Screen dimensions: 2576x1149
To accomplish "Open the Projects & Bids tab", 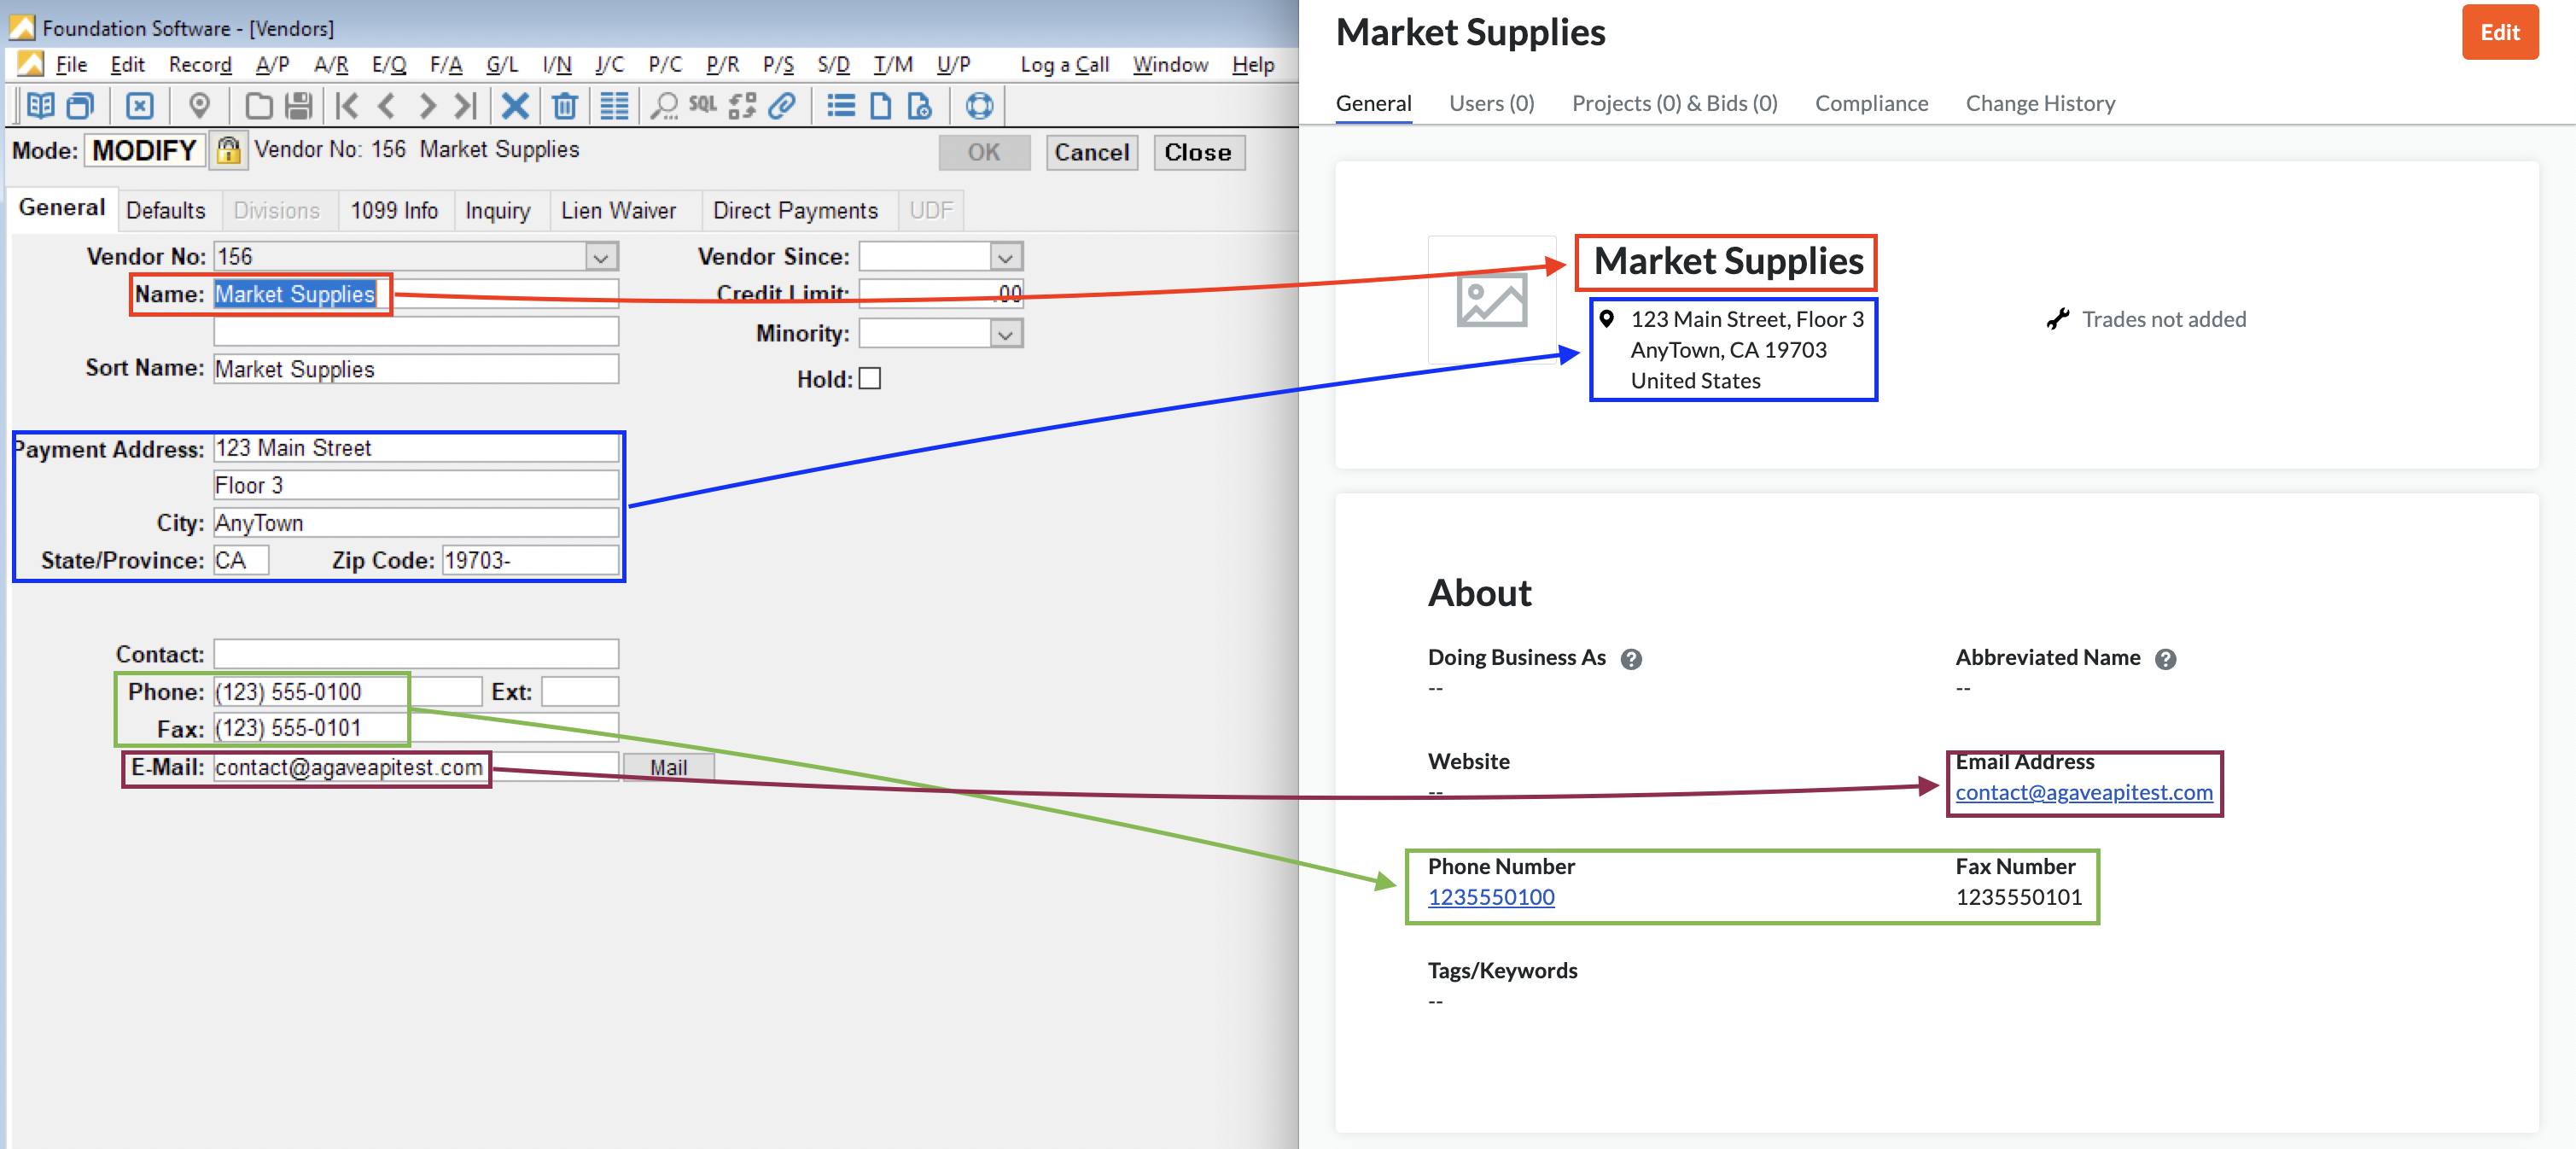I will pos(1674,103).
